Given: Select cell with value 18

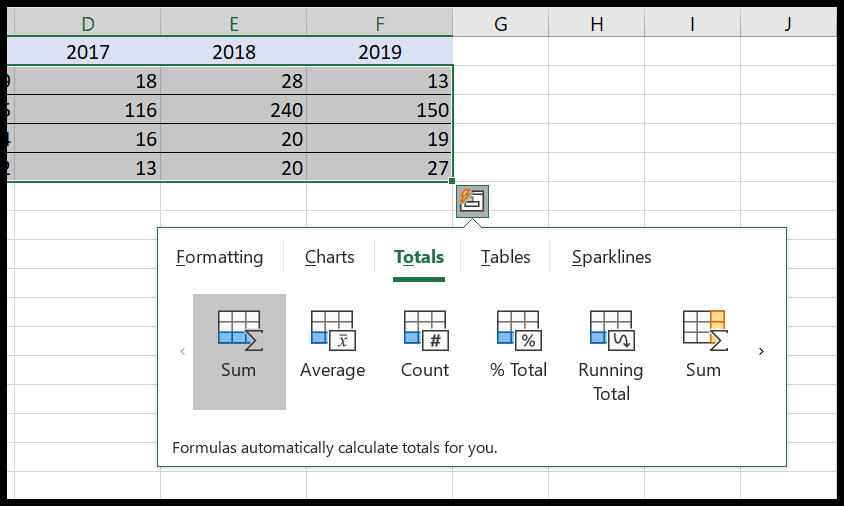Looking at the screenshot, I should pyautogui.click(x=88, y=81).
